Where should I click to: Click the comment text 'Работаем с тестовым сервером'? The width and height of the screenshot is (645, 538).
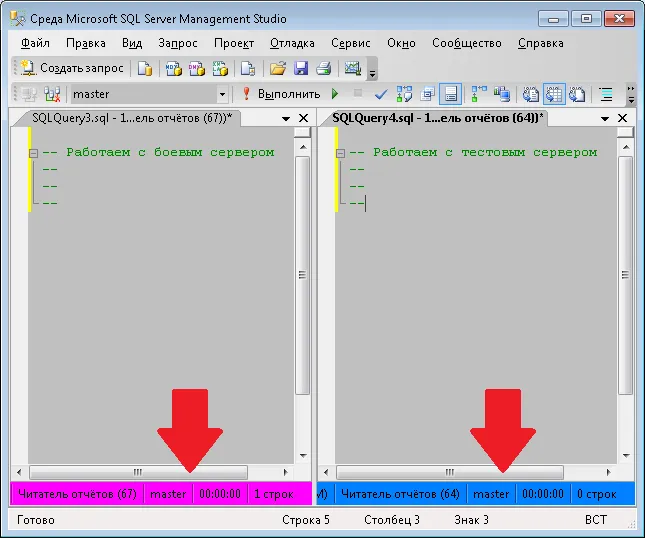485,152
